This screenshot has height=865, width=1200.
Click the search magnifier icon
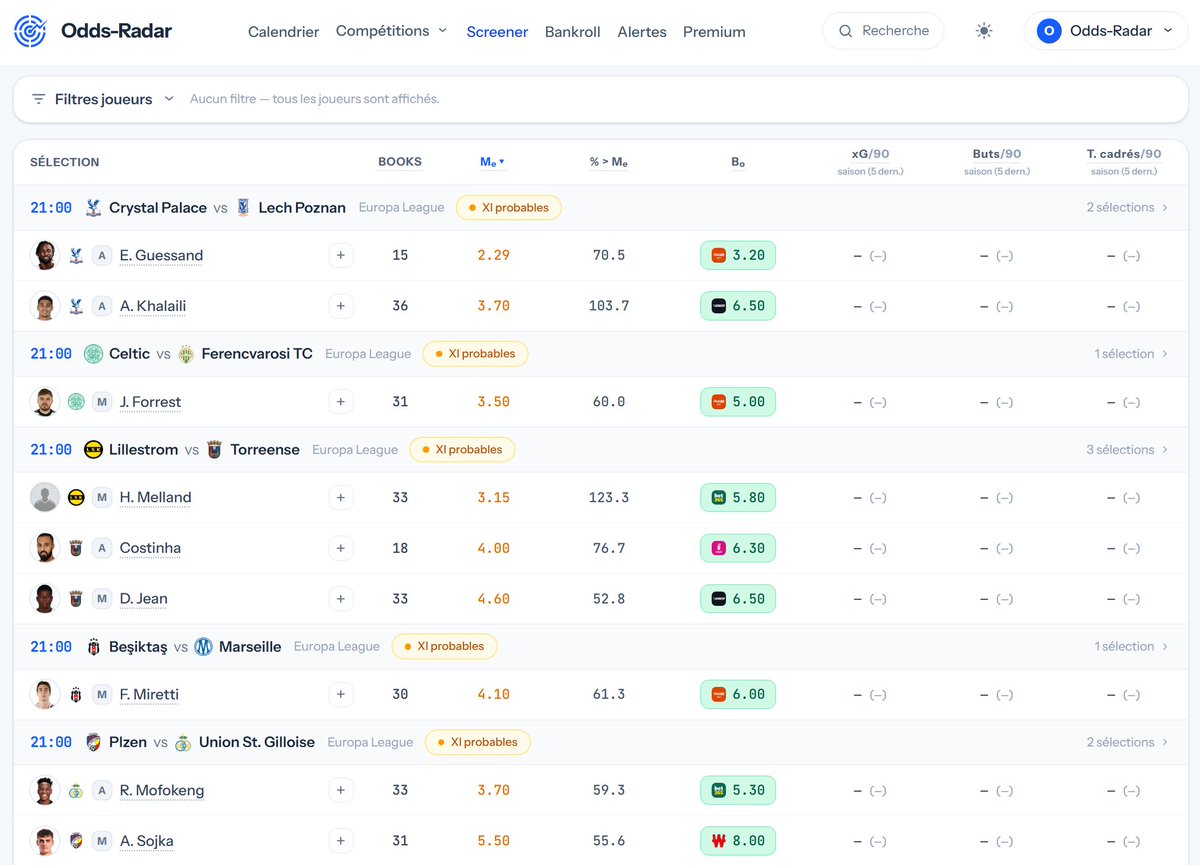(x=846, y=31)
